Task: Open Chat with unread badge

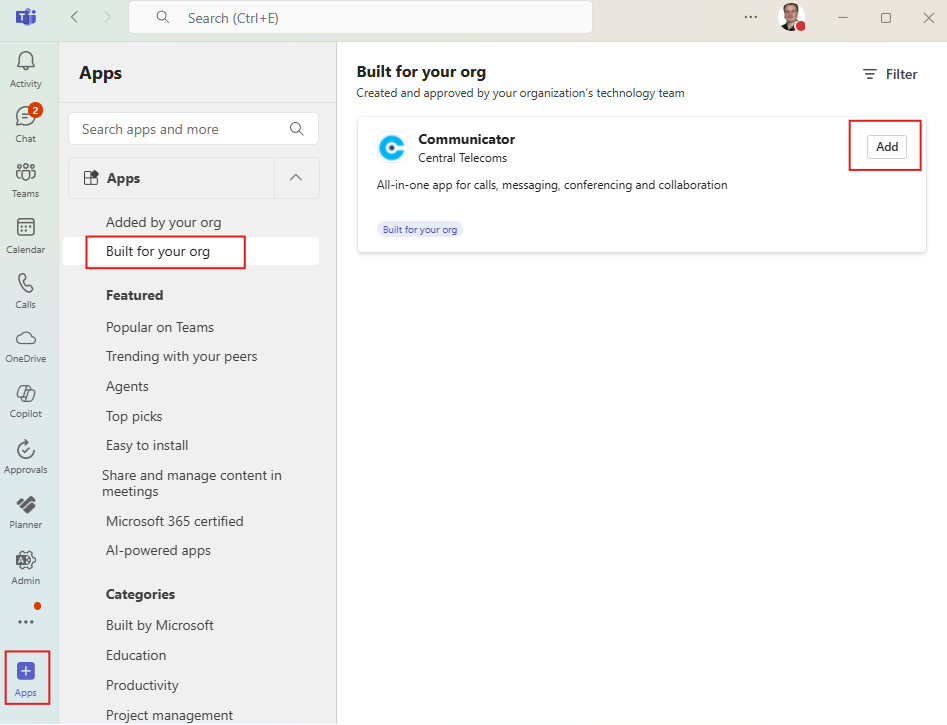Action: (26, 123)
